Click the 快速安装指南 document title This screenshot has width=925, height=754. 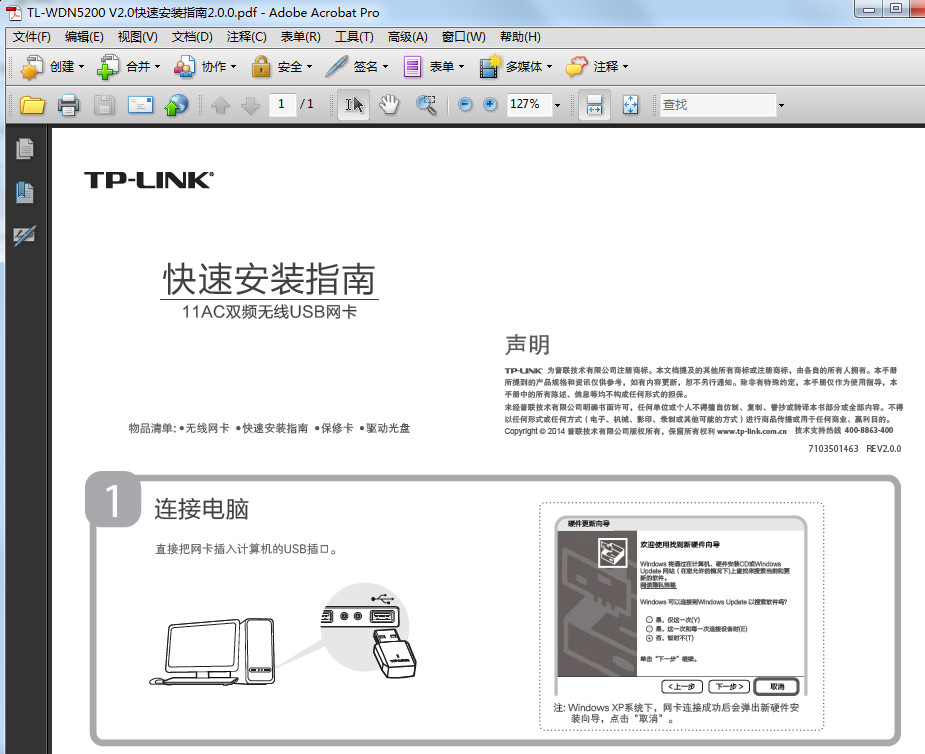[270, 278]
